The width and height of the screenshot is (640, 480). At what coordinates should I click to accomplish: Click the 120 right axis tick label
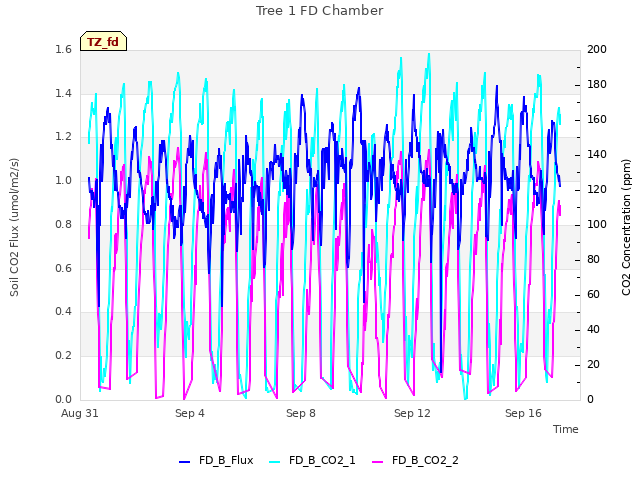click(597, 190)
